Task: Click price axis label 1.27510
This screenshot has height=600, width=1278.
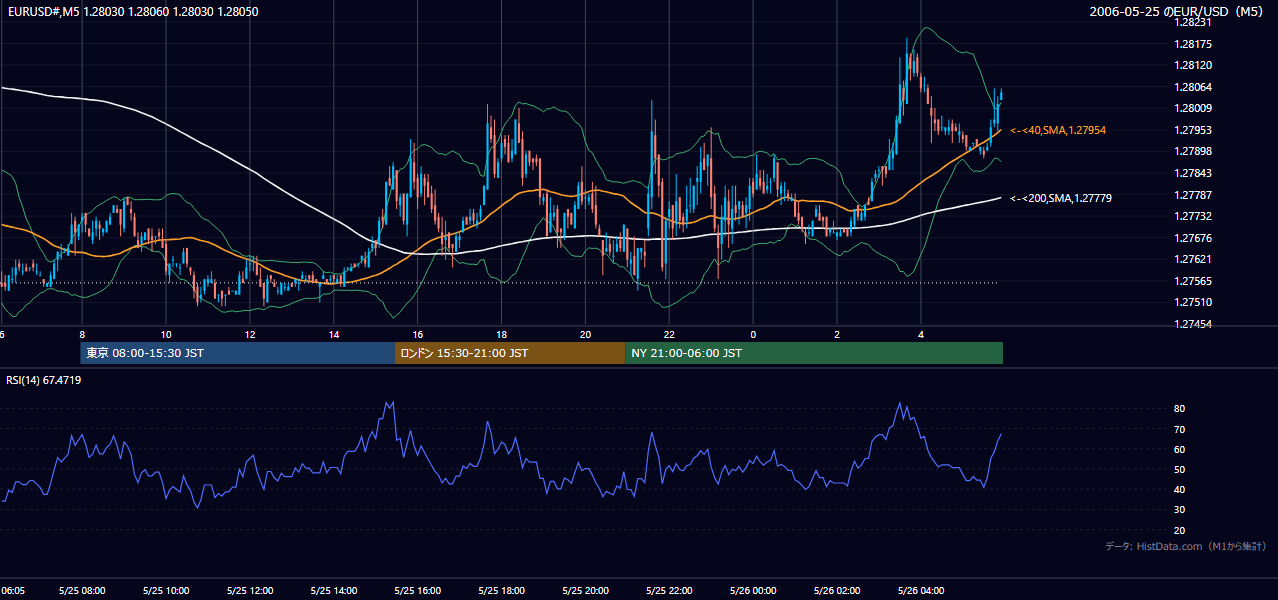Action: (x=1193, y=302)
